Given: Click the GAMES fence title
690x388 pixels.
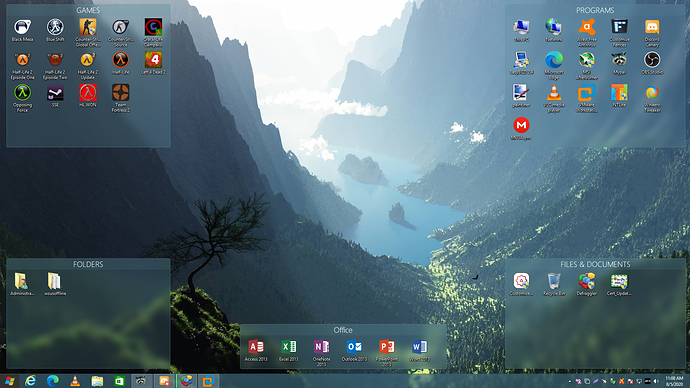Looking at the screenshot, I should tap(88, 10).
